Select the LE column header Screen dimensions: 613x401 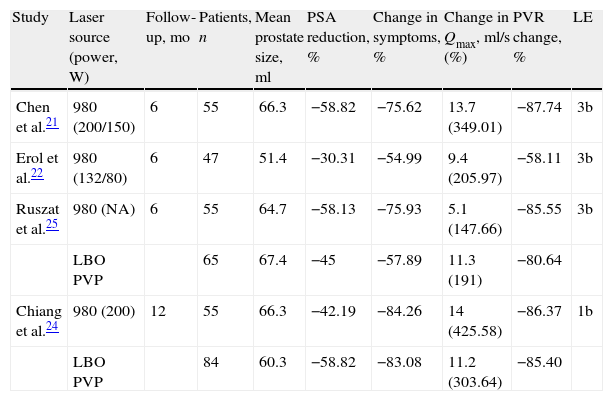coord(582,18)
